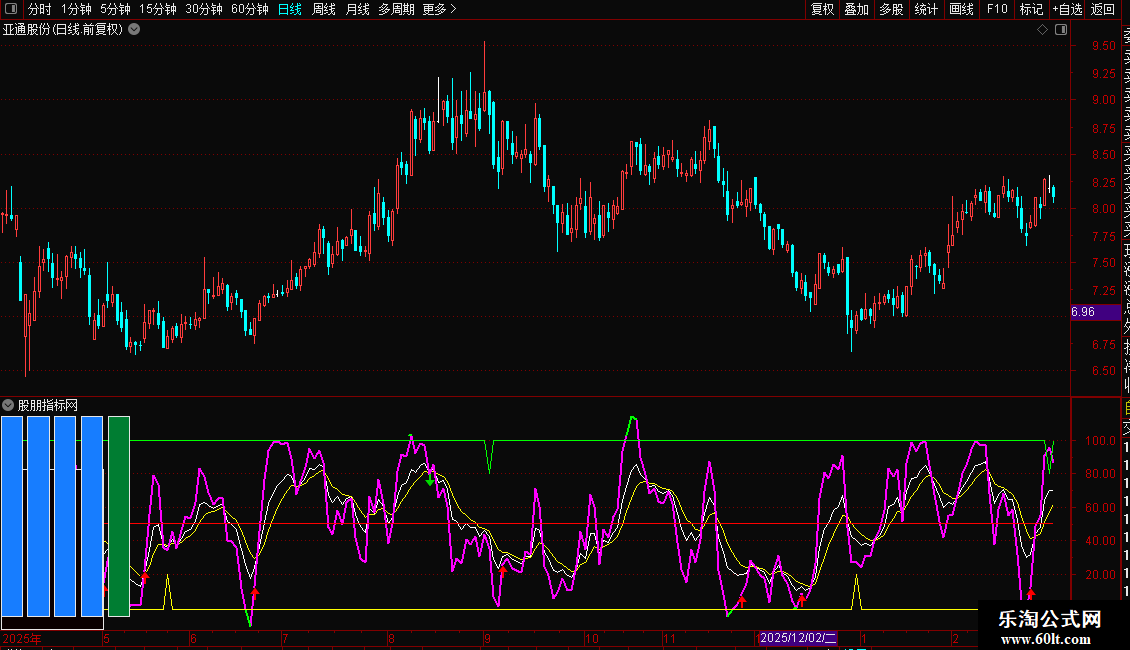Open the 多周期 multi-period view
Viewport: 1130px width, 650px height.
396,9
